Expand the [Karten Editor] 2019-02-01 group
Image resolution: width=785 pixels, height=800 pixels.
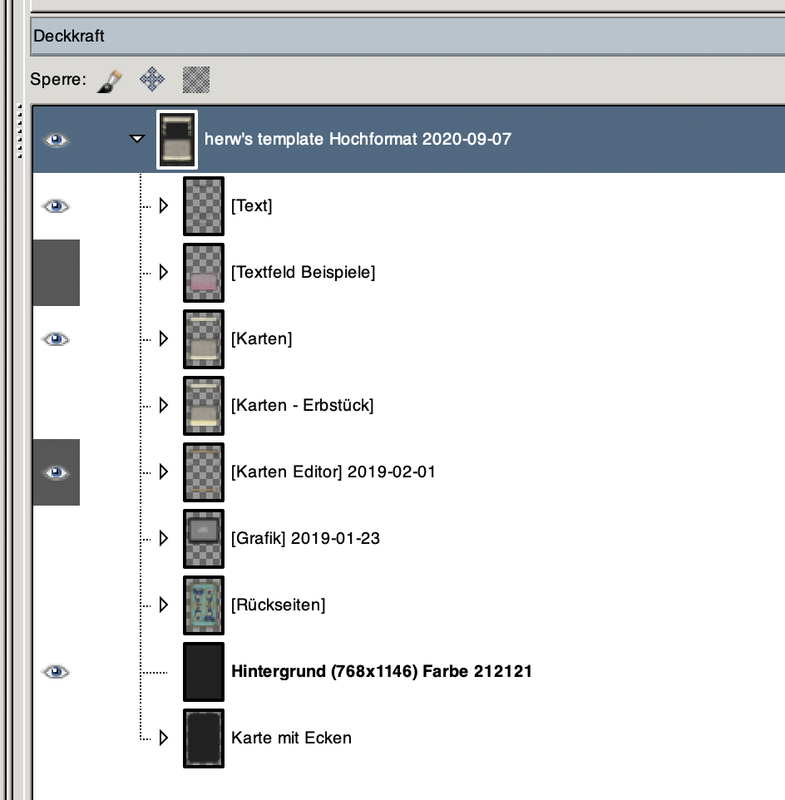coord(163,471)
